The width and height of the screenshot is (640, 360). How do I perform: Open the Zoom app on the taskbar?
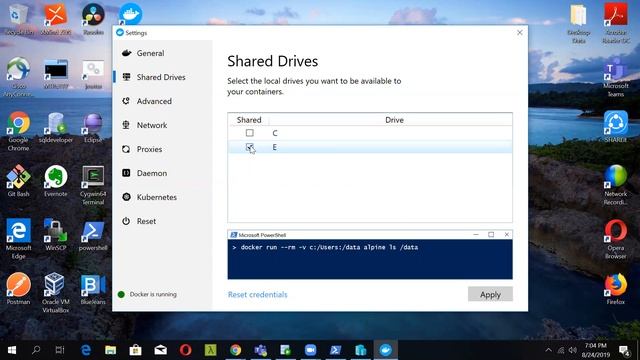(x=311, y=350)
